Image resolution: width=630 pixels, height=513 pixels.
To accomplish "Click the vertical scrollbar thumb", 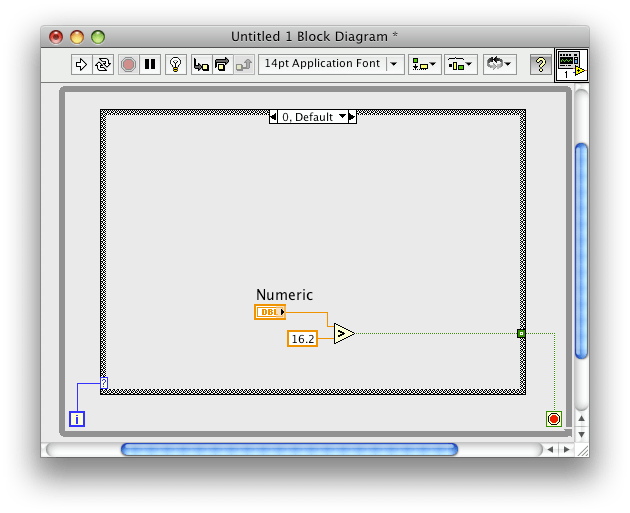I will pyautogui.click(x=581, y=251).
